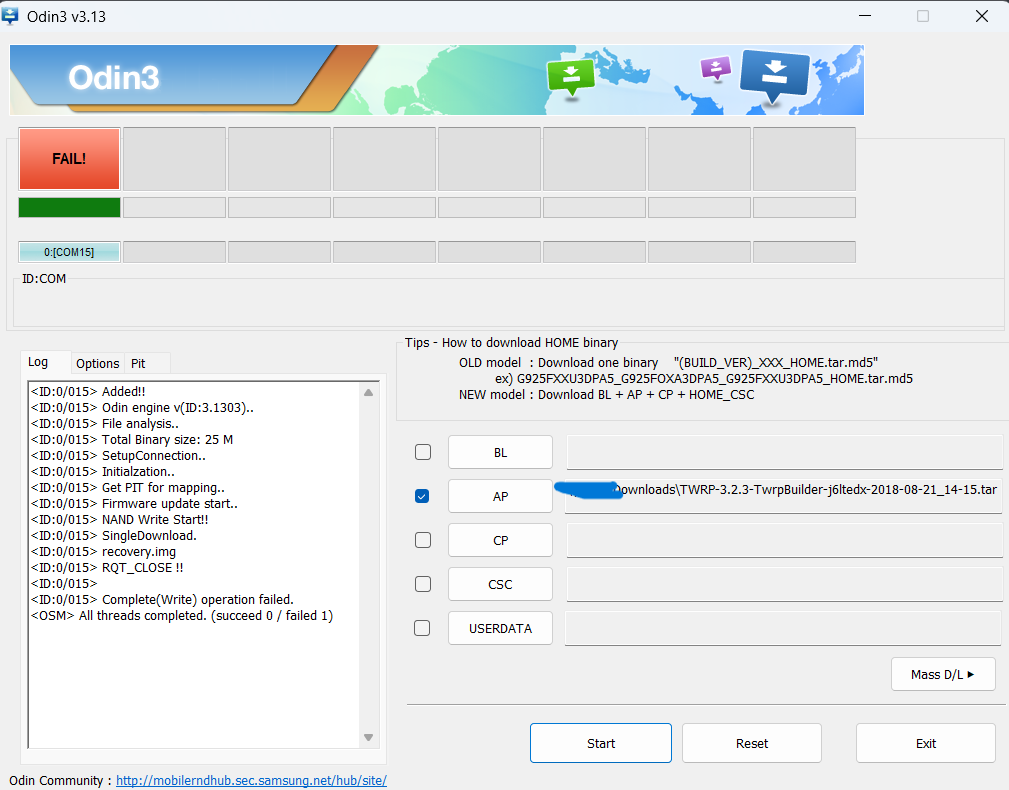Click the tip line starting "OLD model"
1009x790 pixels.
pyautogui.click(x=669, y=363)
